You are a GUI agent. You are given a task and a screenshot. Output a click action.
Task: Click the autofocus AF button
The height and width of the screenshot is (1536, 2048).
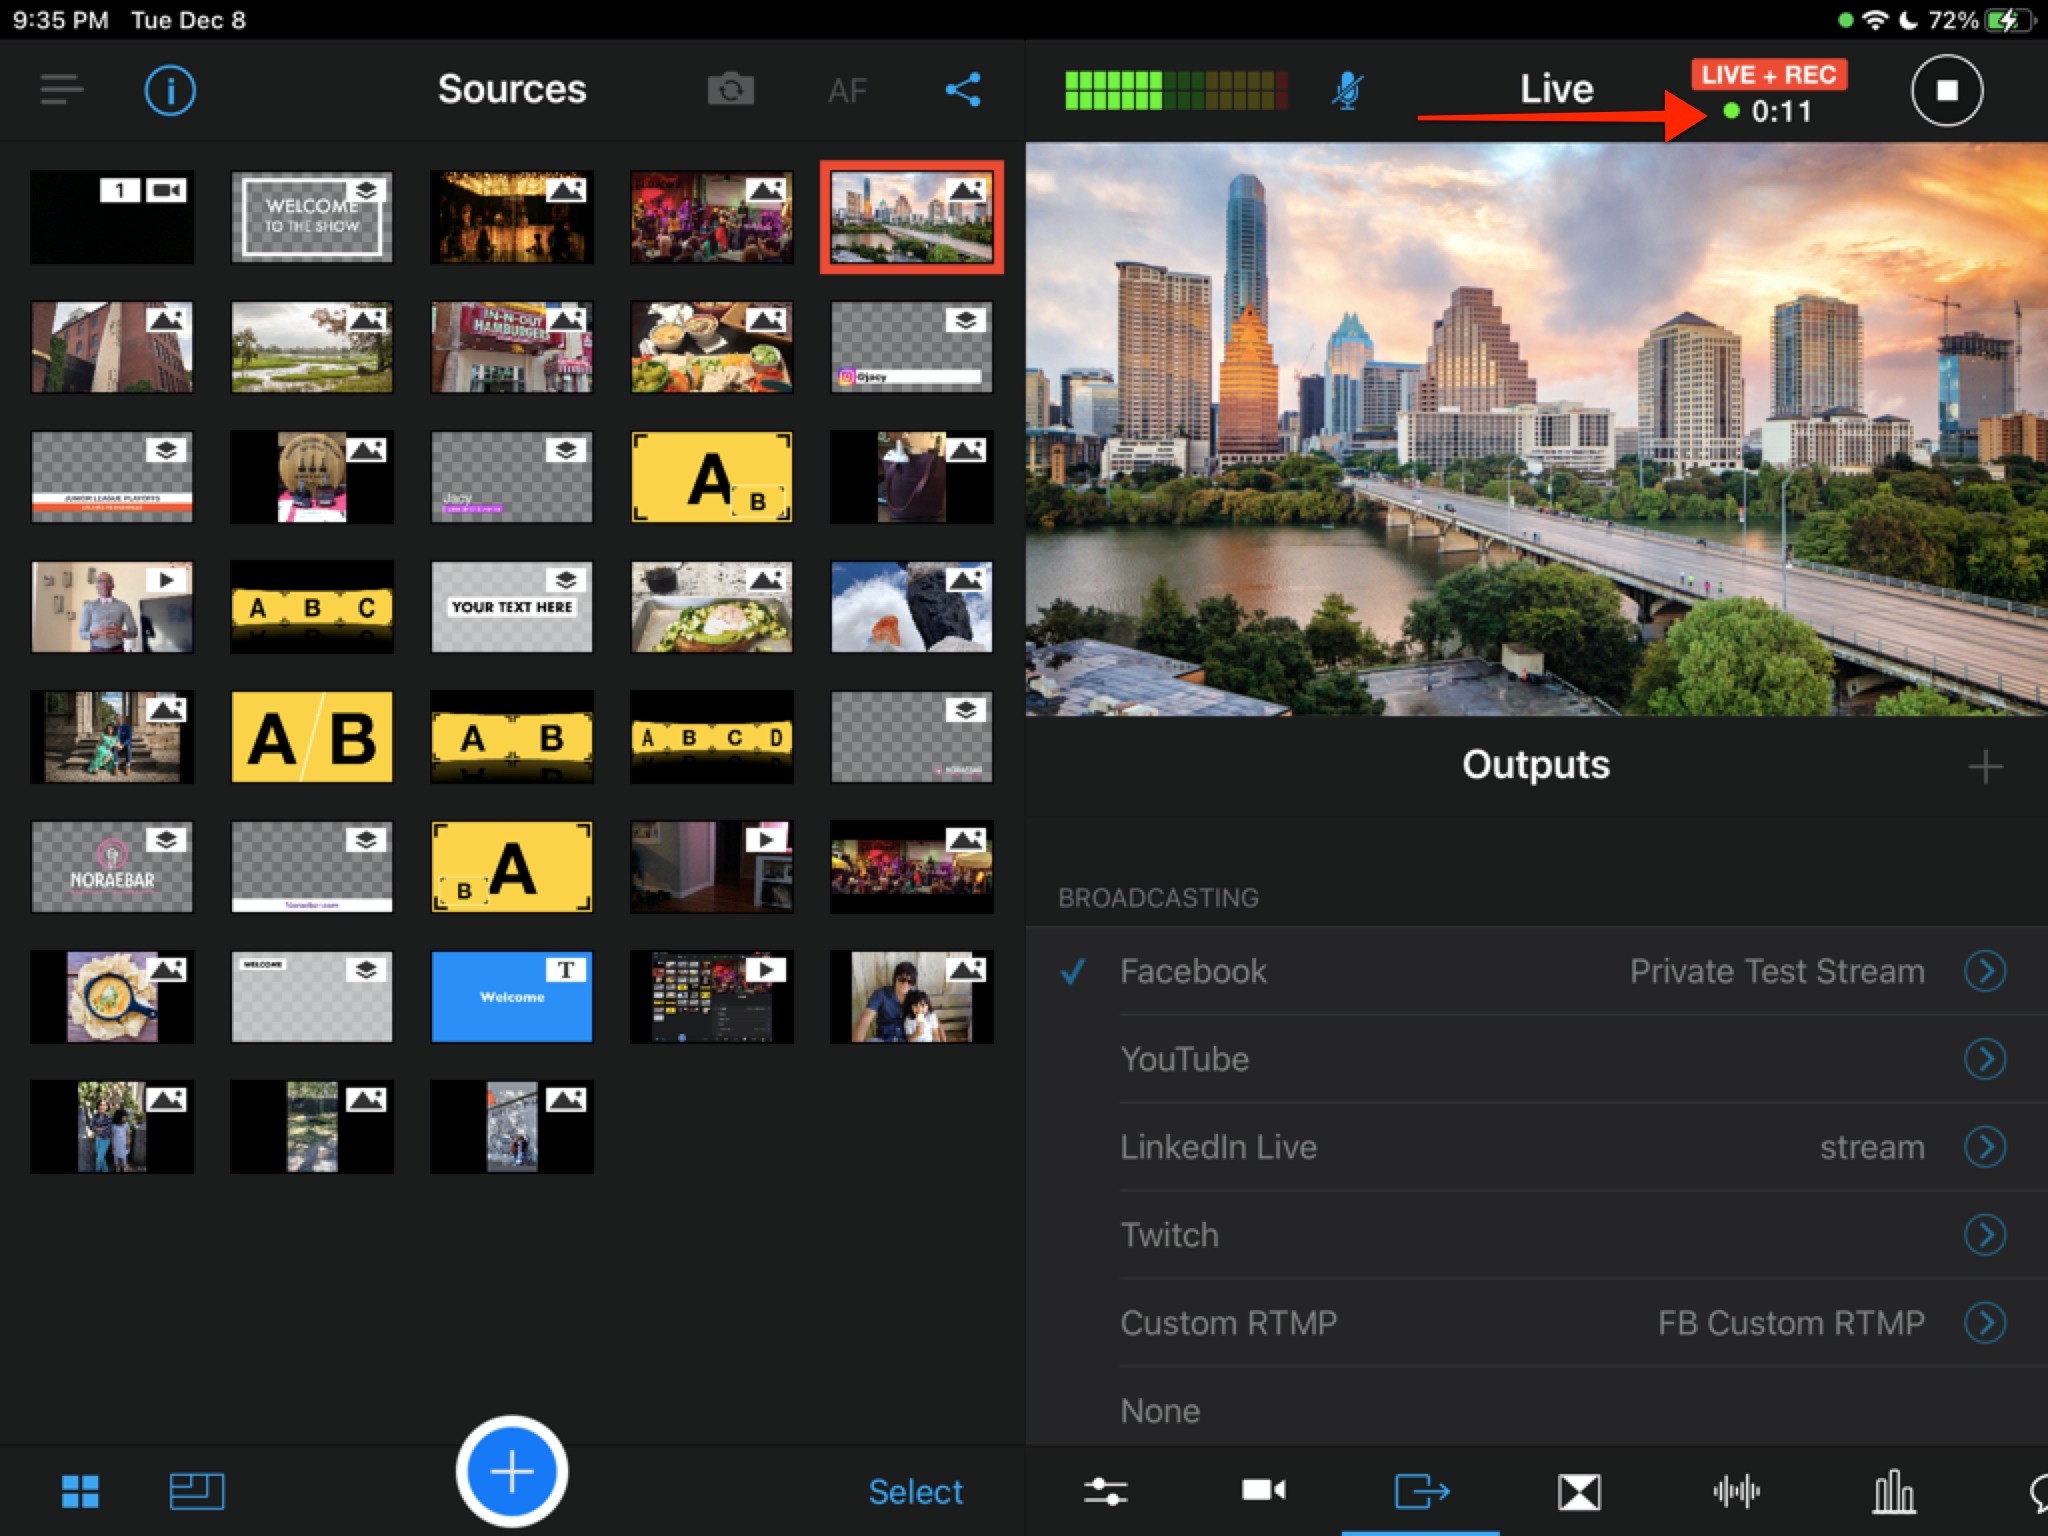[x=847, y=89]
